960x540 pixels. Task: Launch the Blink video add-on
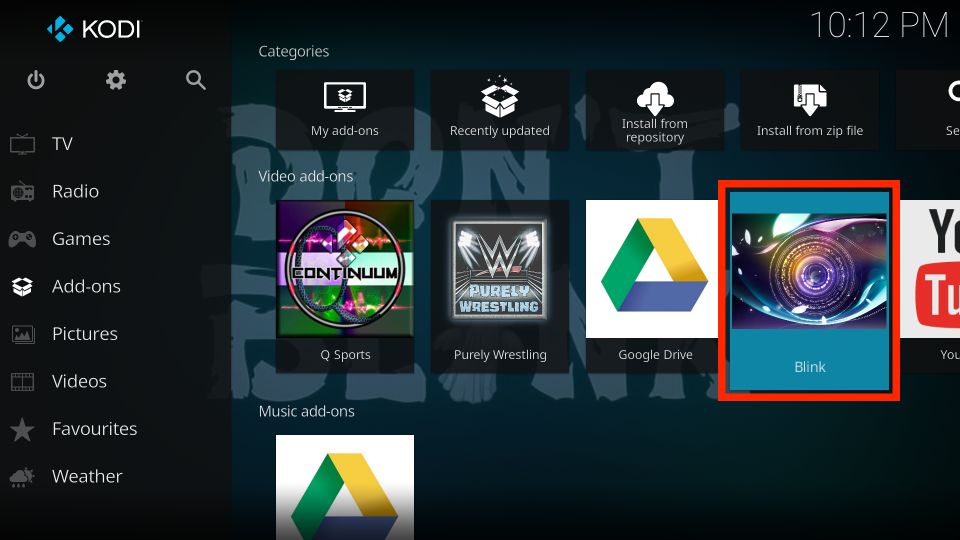(x=809, y=291)
